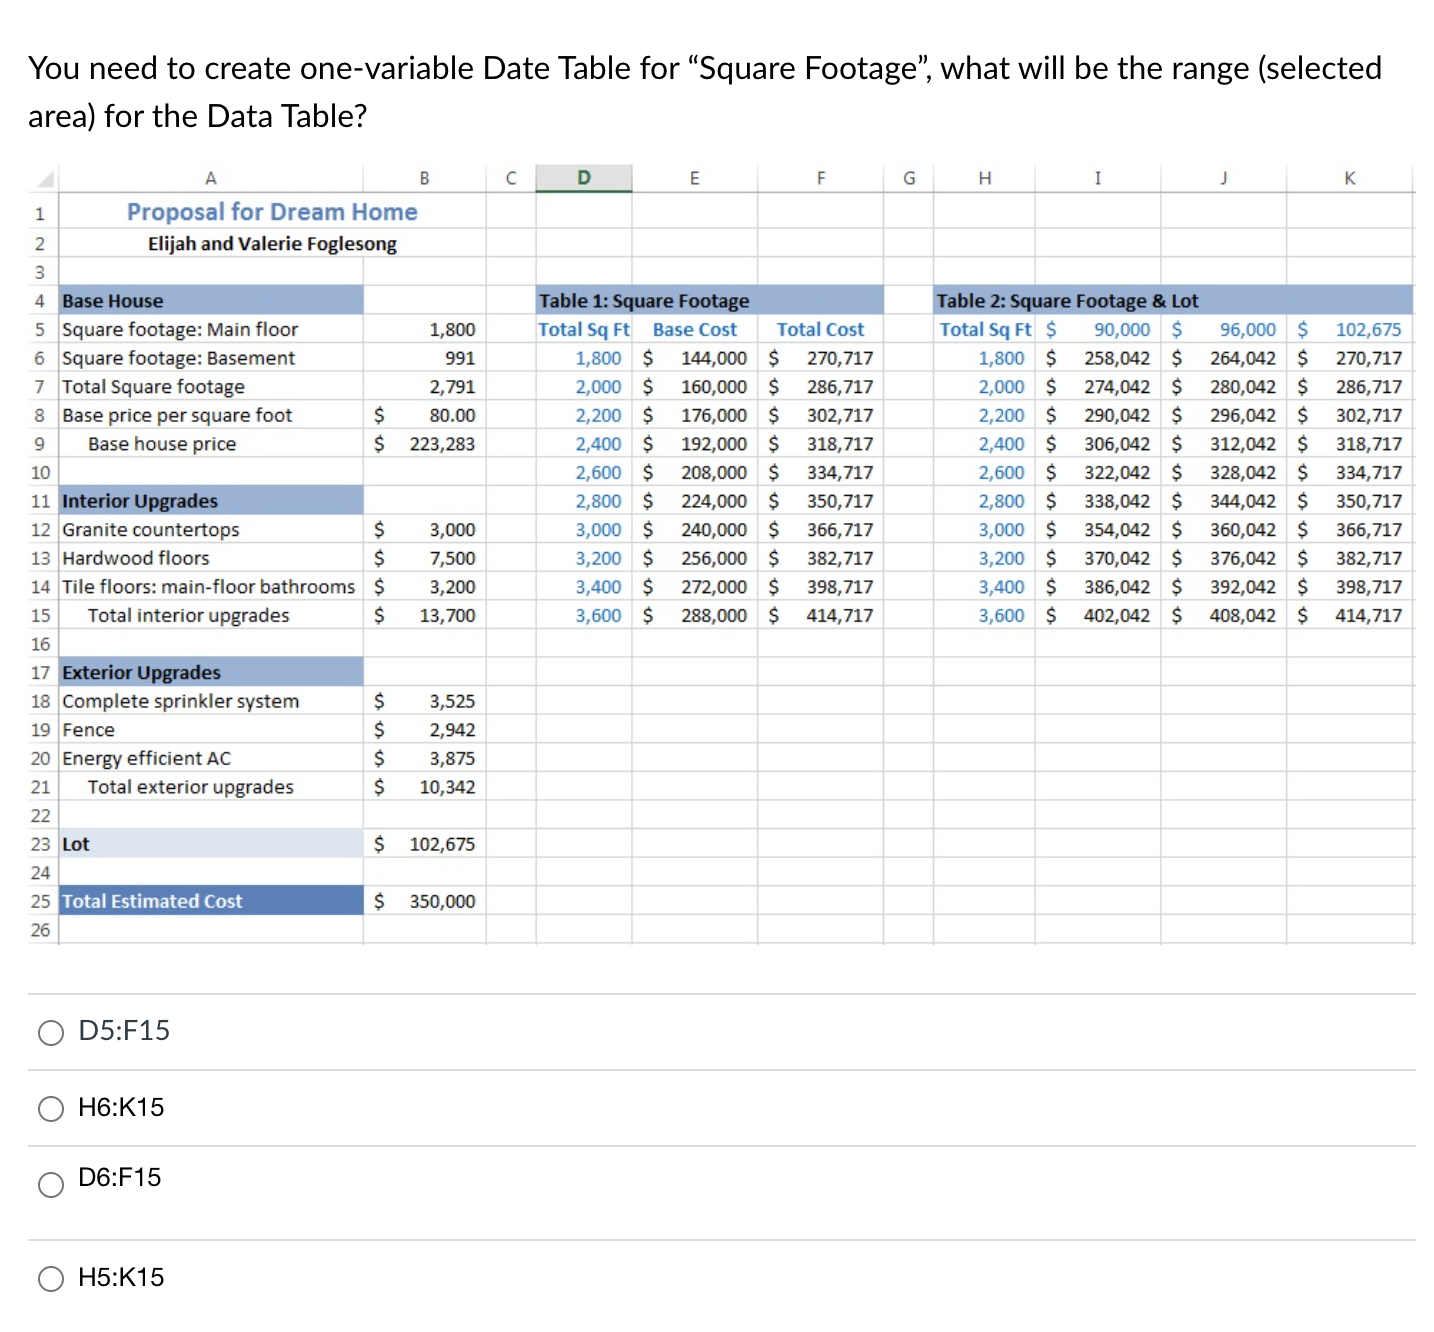This screenshot has width=1434, height=1332.
Task: Click the 102,675 lot value in column B
Action: click(425, 843)
